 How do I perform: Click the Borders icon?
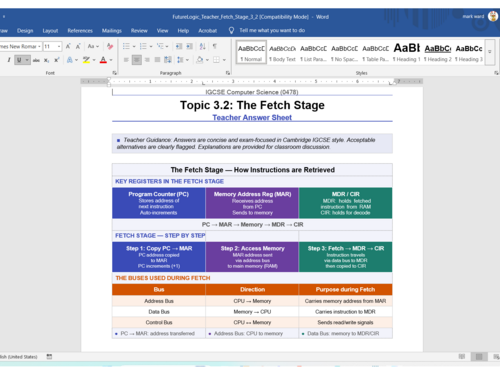click(216, 60)
